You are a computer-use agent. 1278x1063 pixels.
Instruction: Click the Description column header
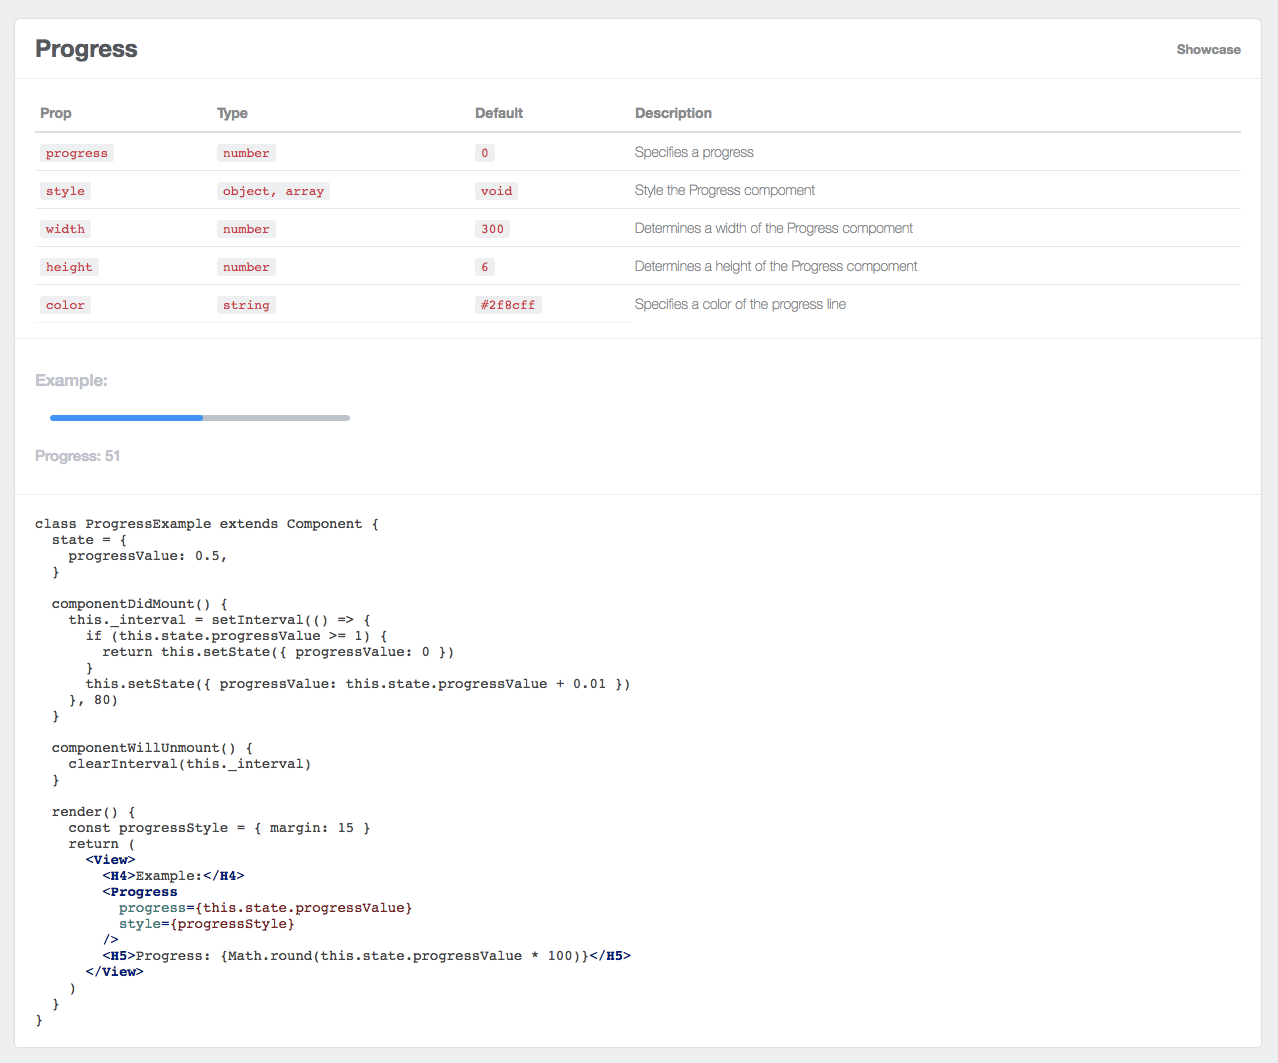click(x=673, y=113)
